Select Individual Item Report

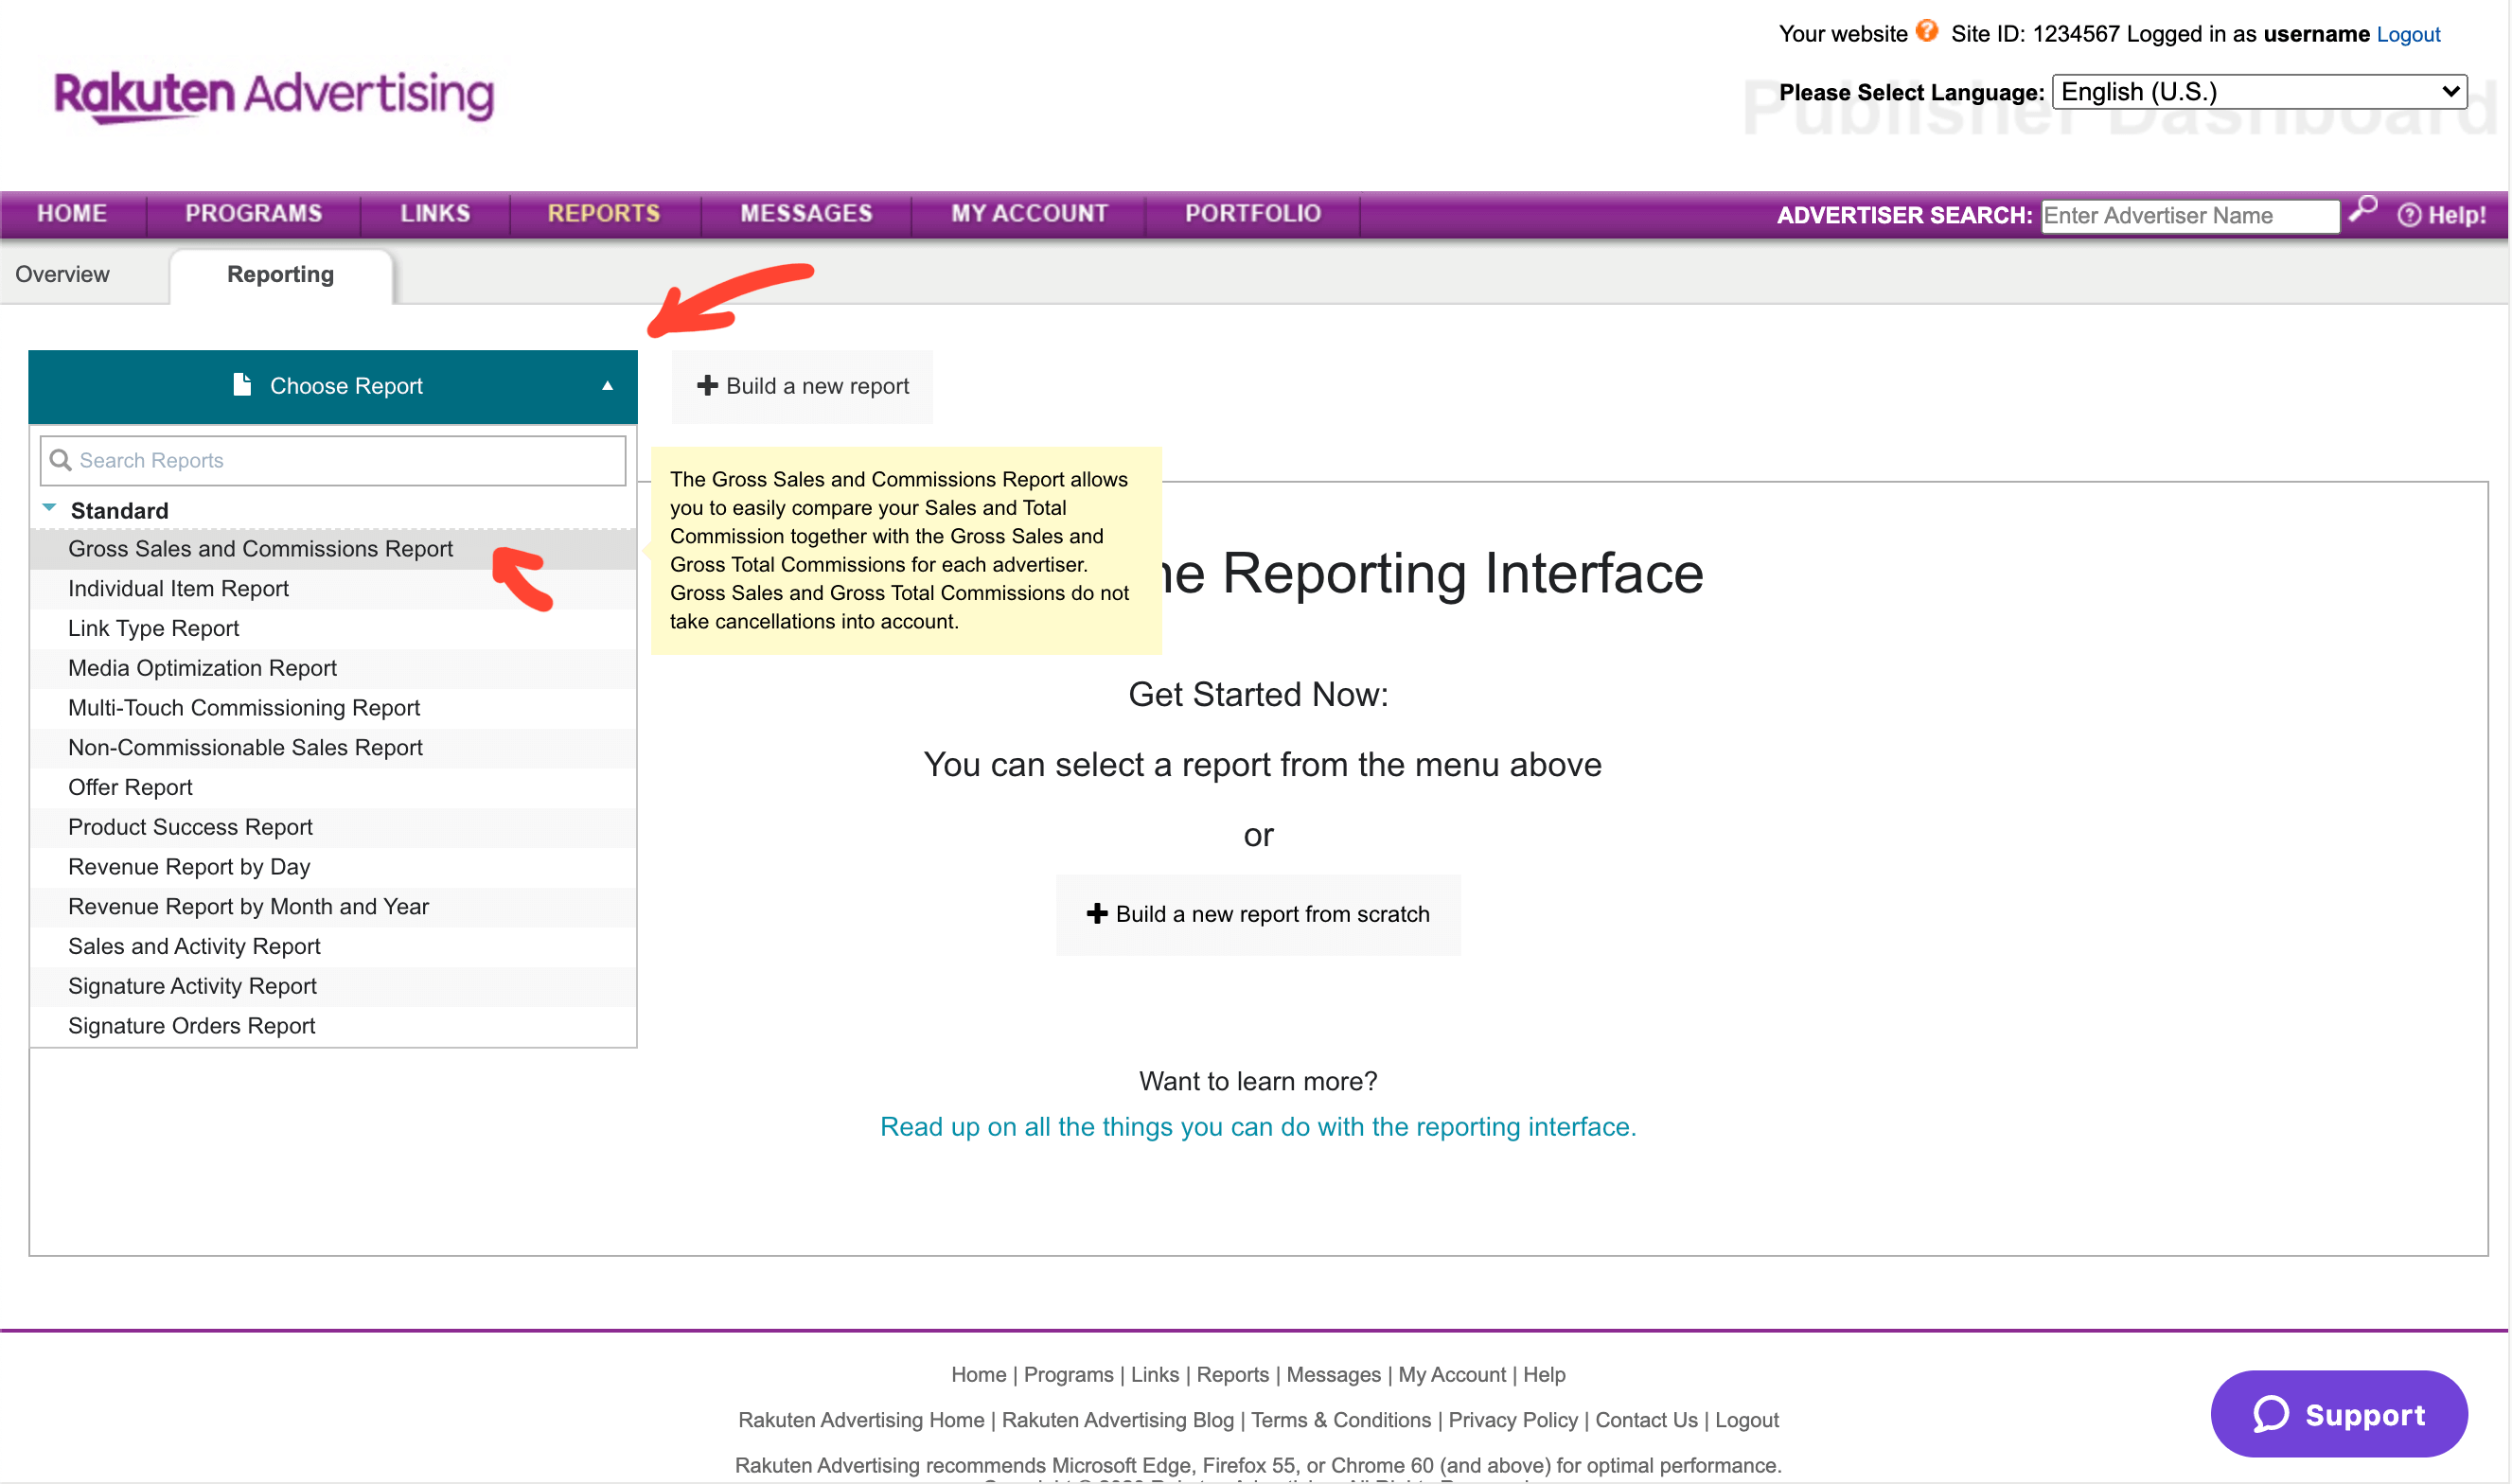333,589
